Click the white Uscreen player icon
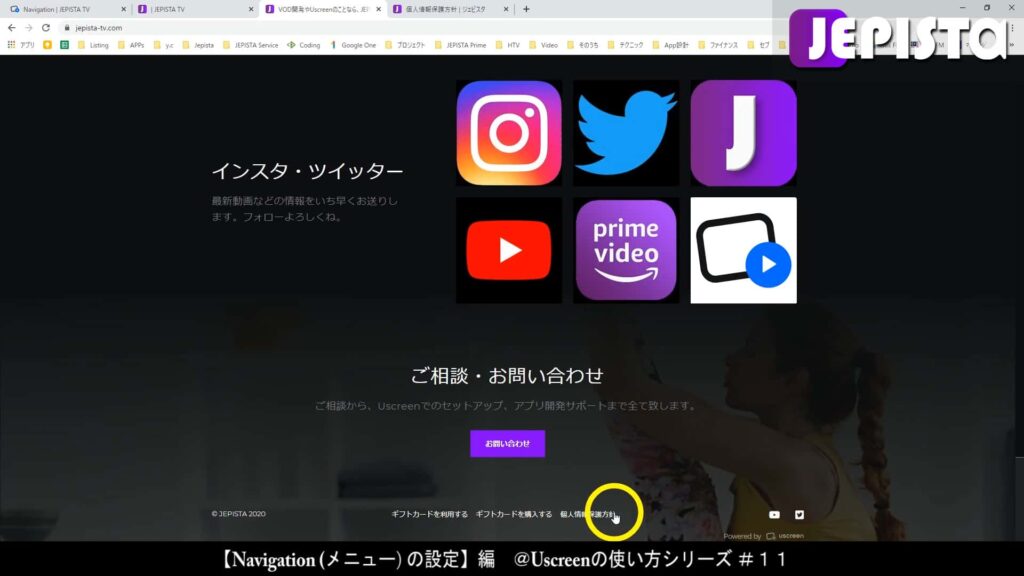 point(743,248)
